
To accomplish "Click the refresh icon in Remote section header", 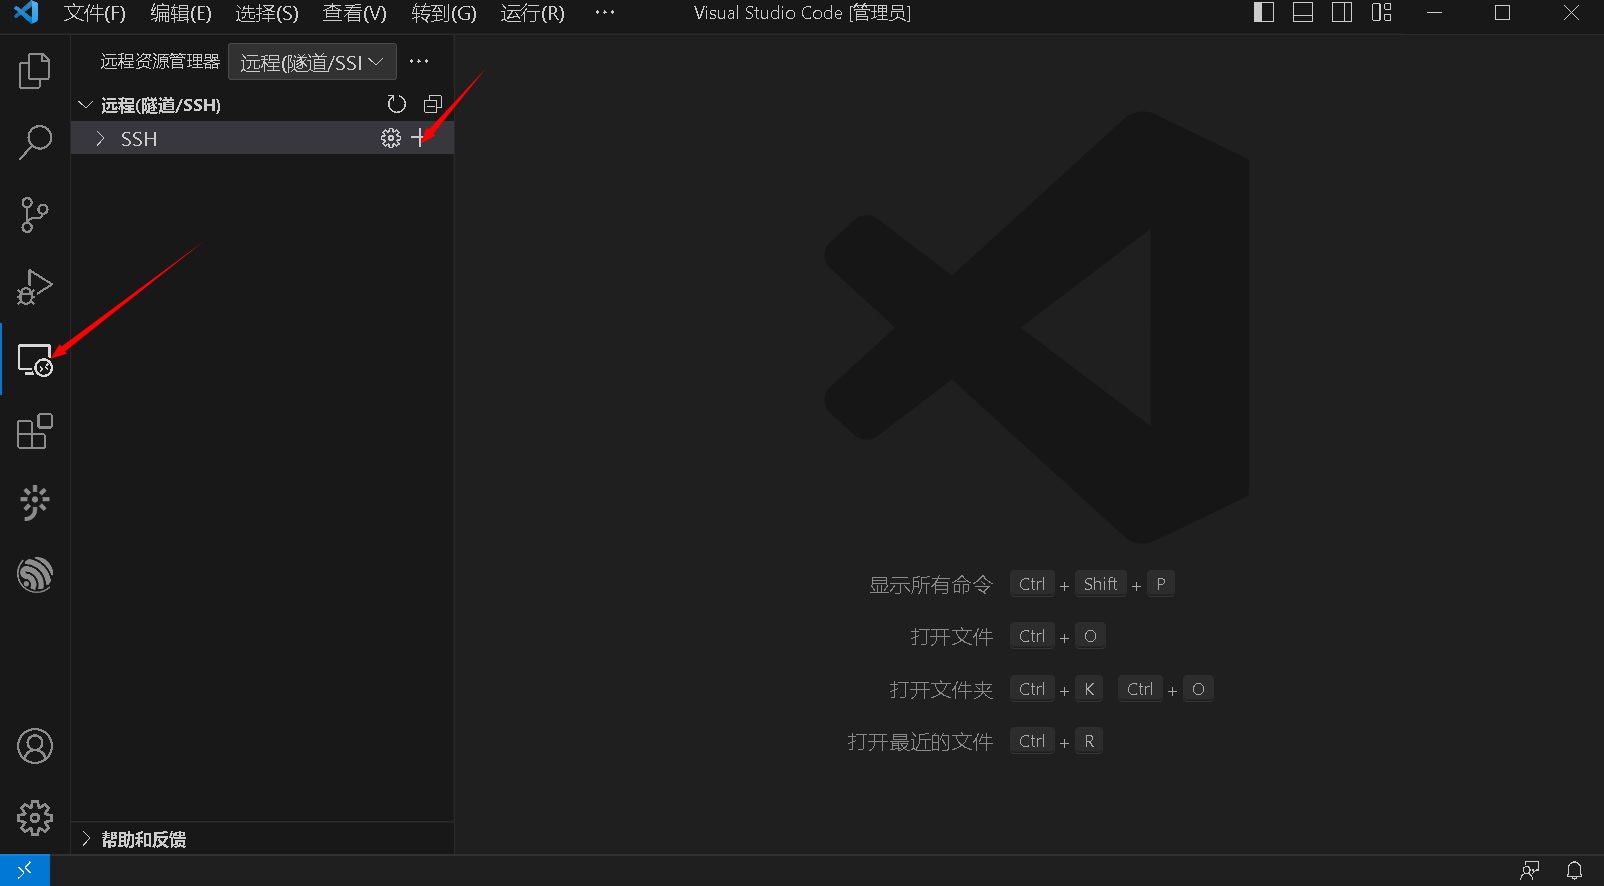I will point(397,104).
